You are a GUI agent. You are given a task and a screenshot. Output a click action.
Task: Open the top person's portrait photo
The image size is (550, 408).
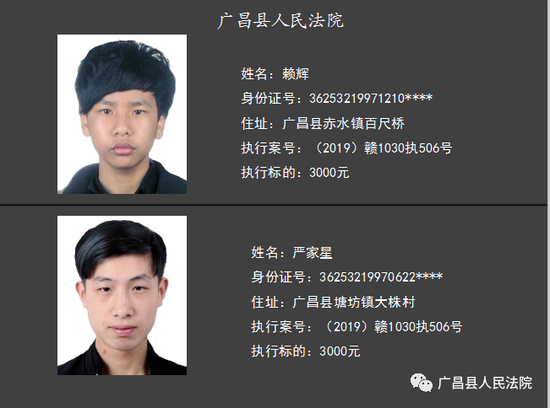(x=122, y=114)
